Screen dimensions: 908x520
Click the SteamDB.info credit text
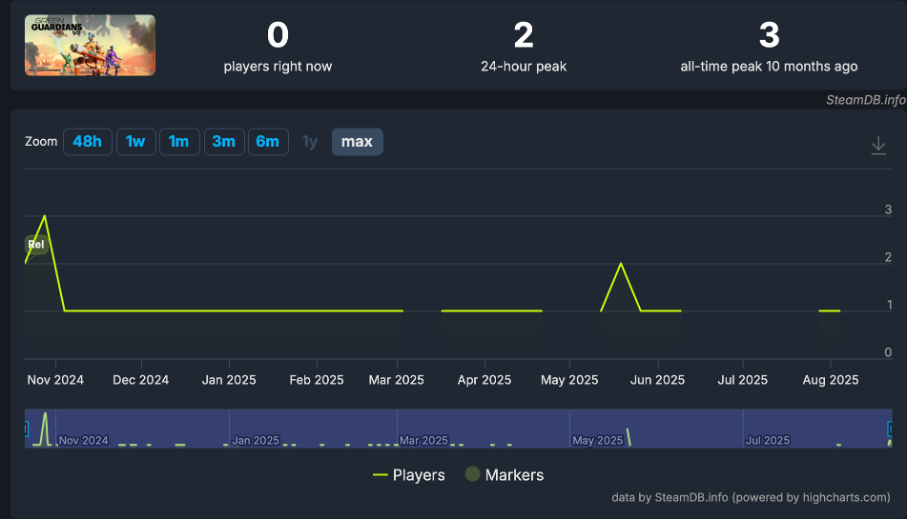click(865, 100)
